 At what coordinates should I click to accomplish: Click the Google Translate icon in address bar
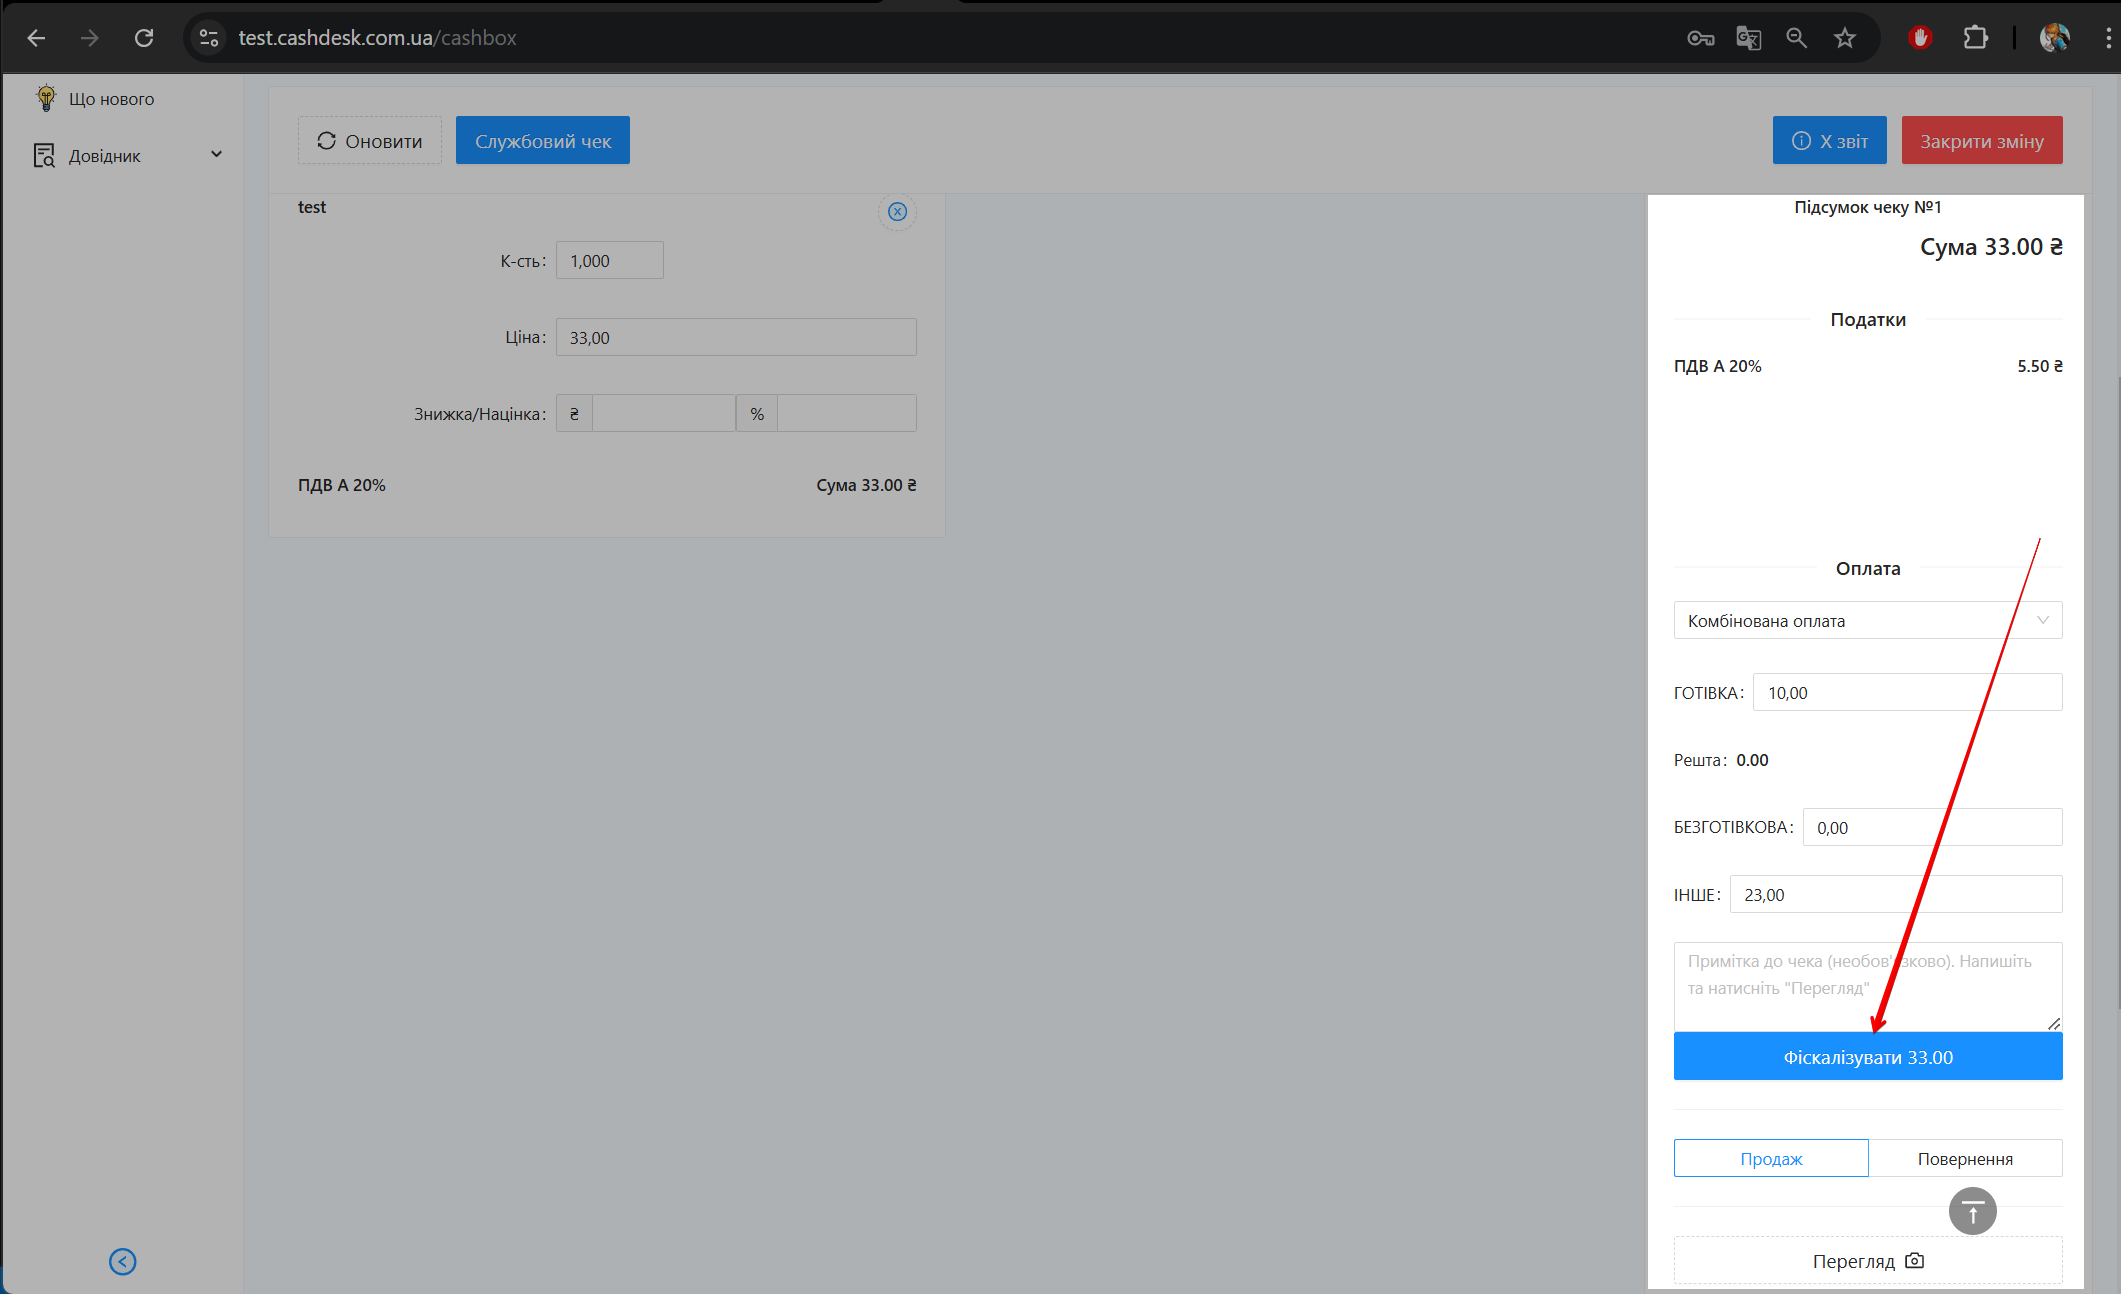(x=1748, y=38)
